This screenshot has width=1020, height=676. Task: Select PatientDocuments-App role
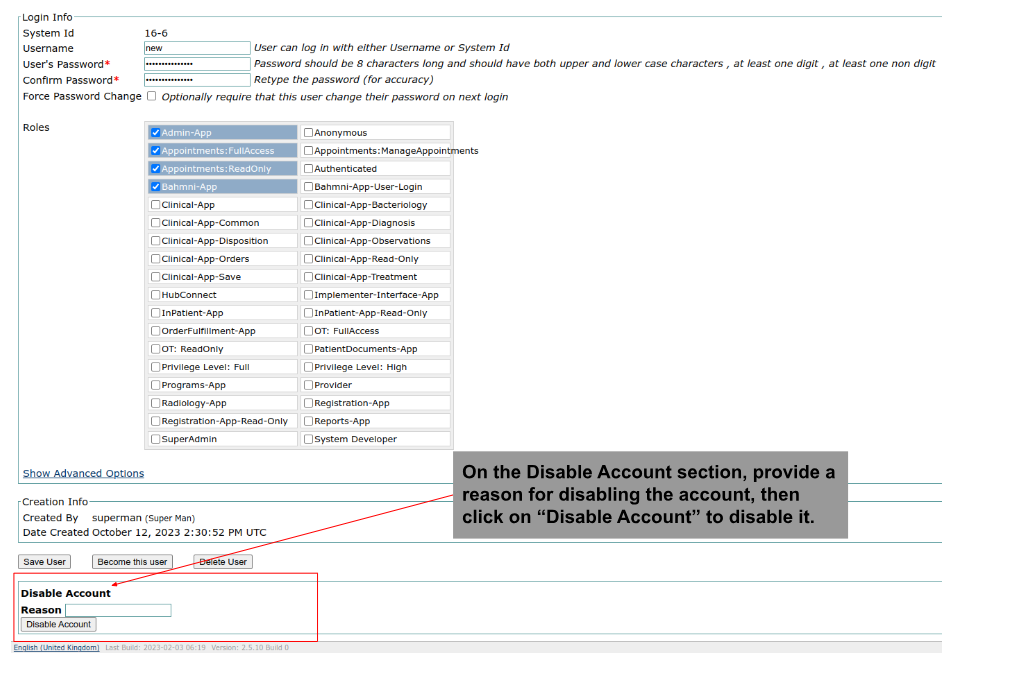pos(308,349)
